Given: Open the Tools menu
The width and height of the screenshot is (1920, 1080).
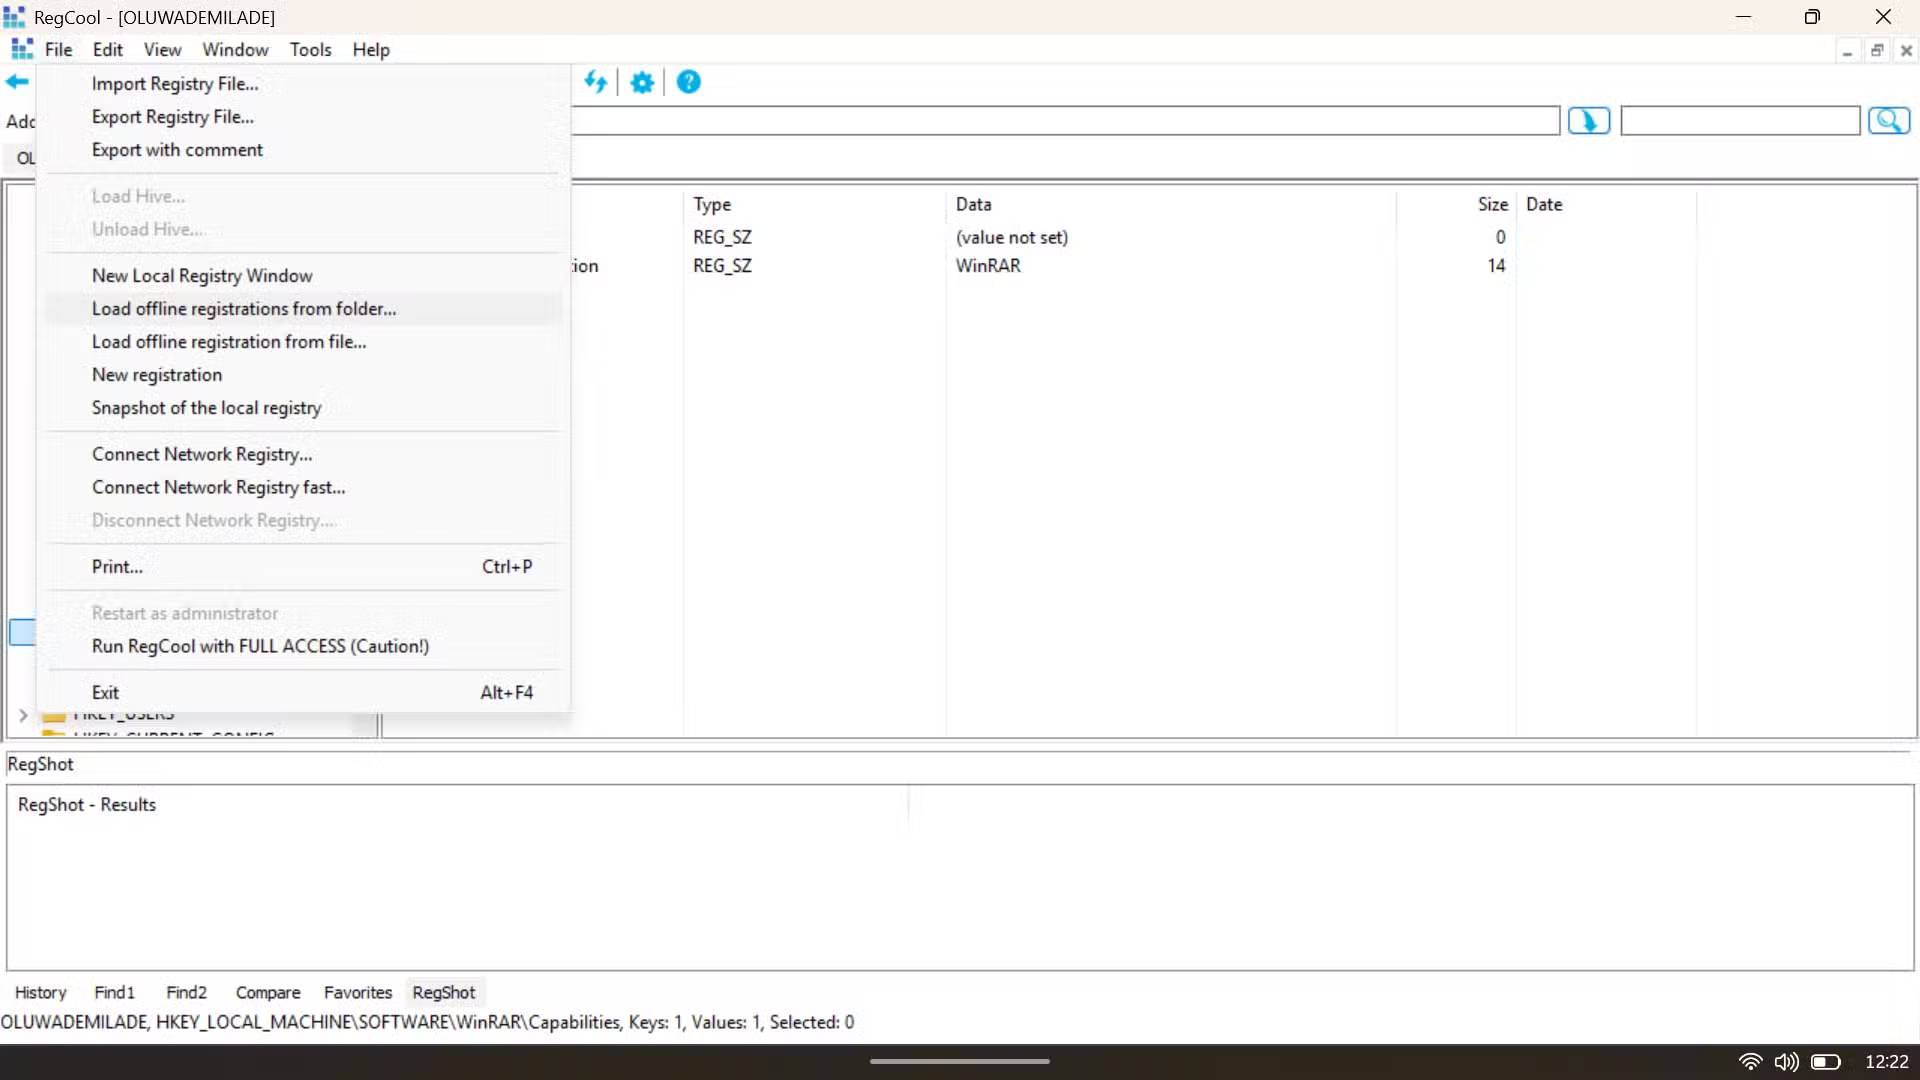Looking at the screenshot, I should point(310,49).
